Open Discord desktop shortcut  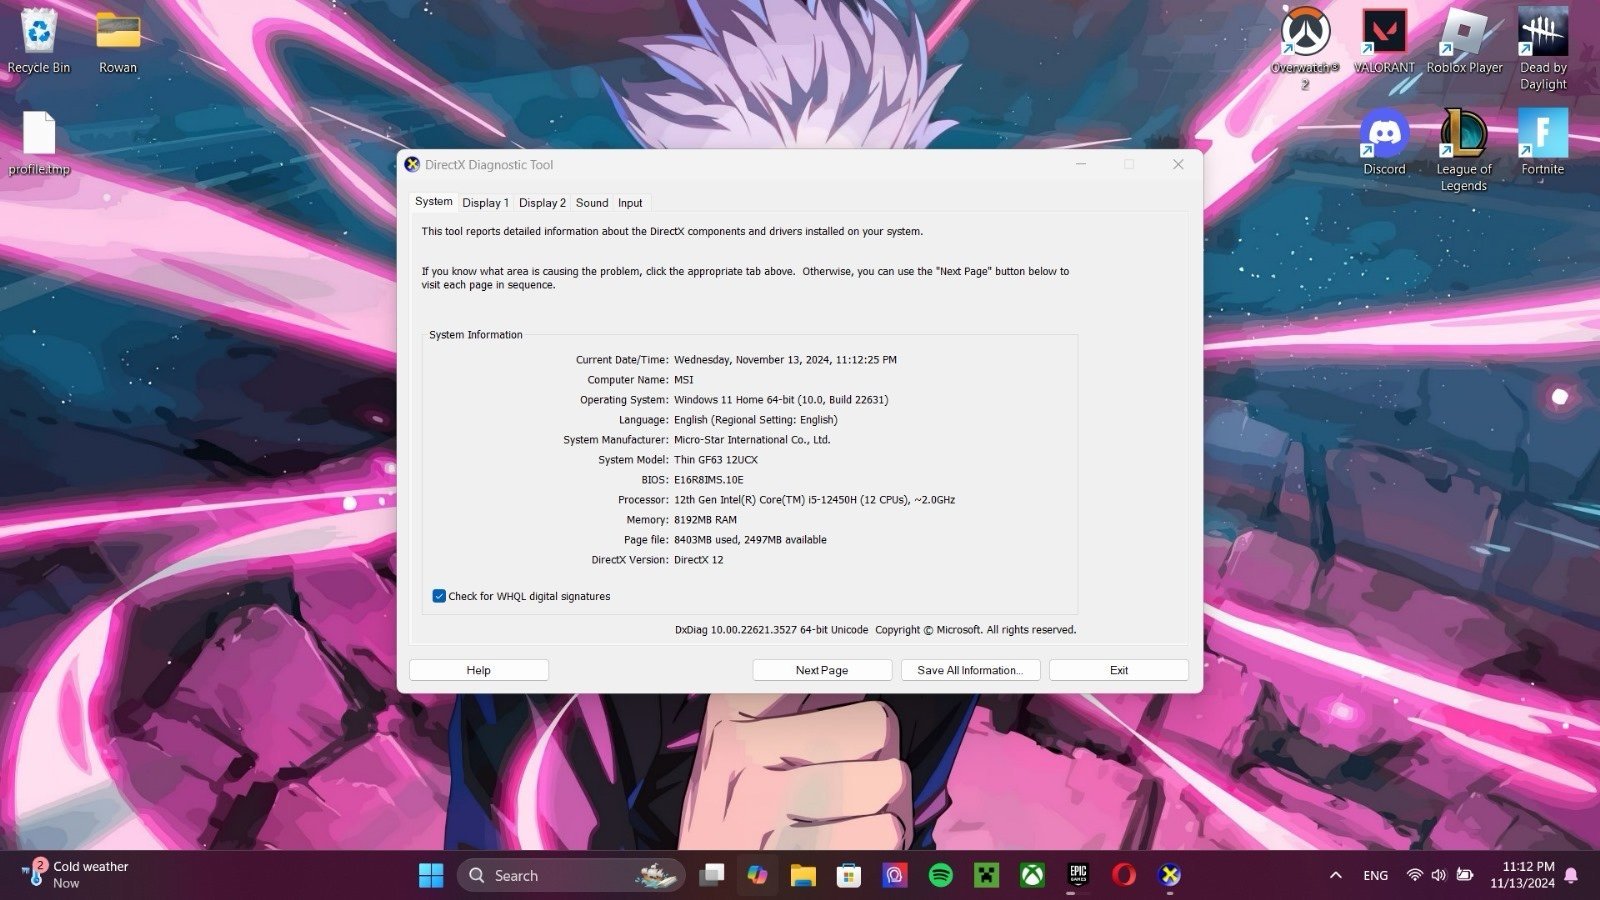click(x=1384, y=143)
